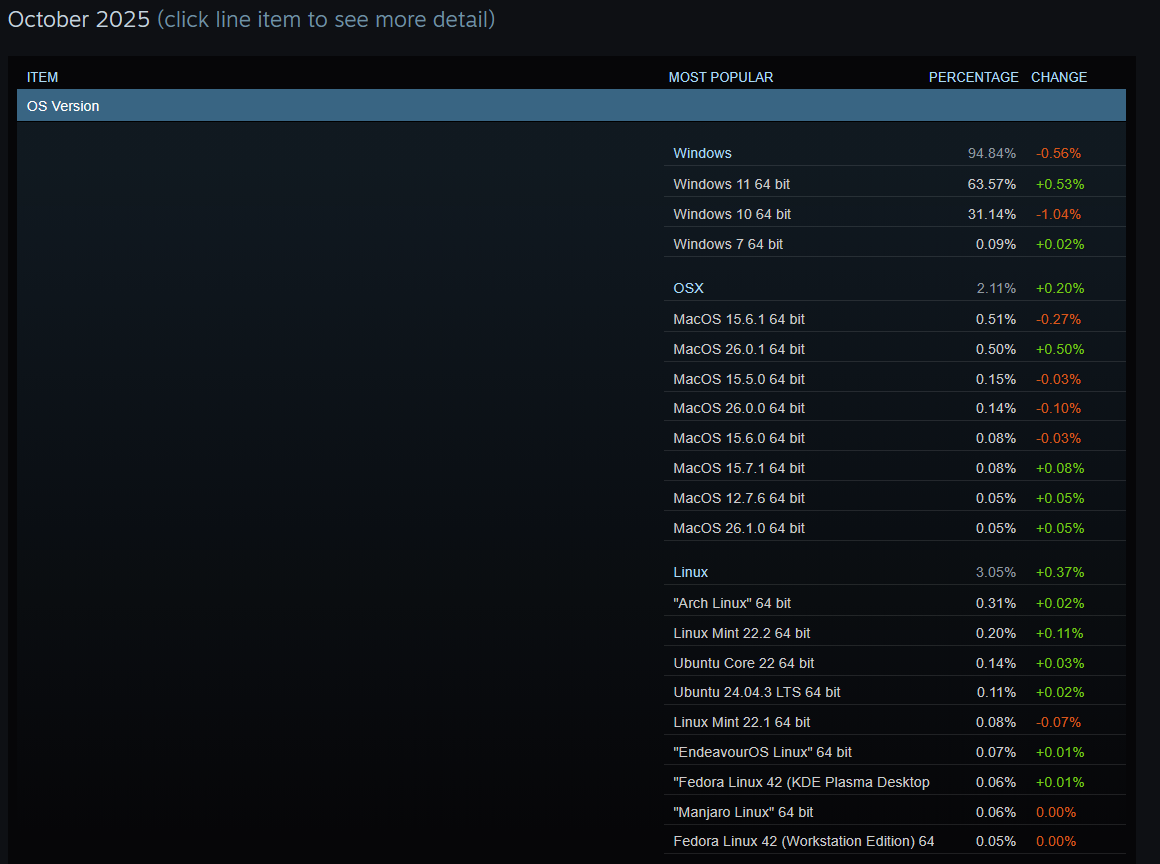
Task: Select the Windows 10 64 bit row
Action: [x=895, y=214]
